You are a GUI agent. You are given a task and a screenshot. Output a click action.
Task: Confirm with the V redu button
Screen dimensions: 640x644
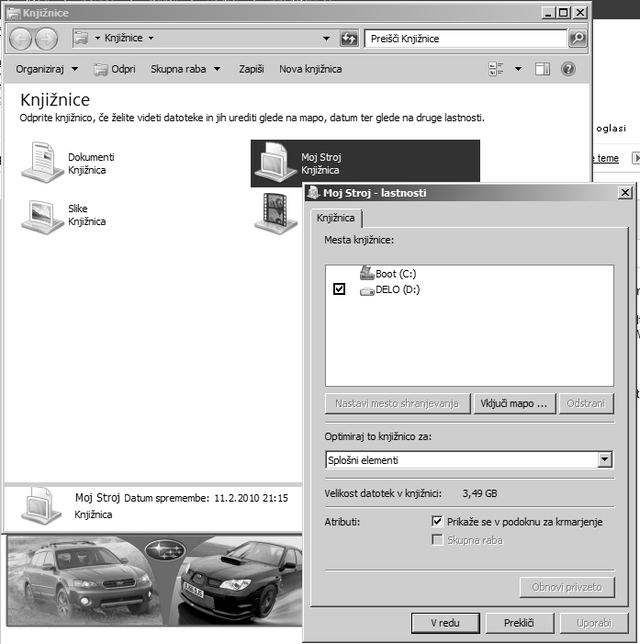pyautogui.click(x=445, y=623)
